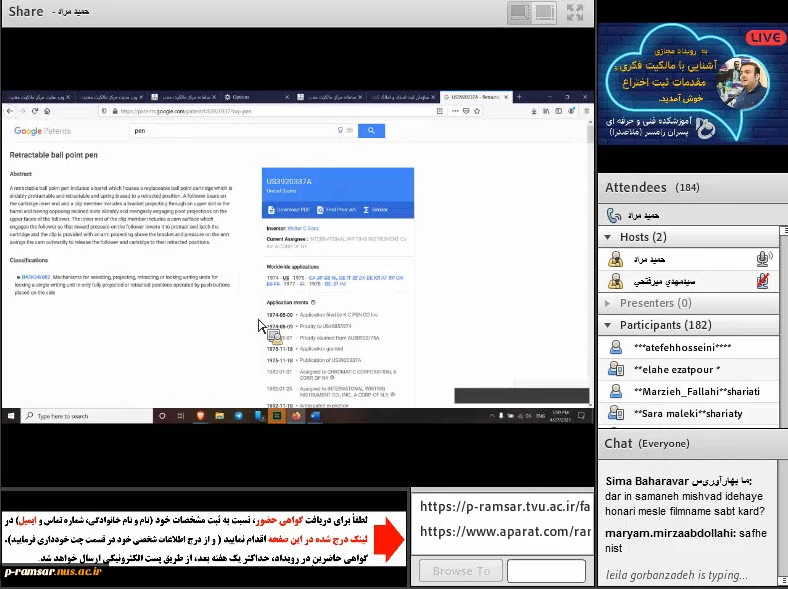The height and width of the screenshot is (589, 788).
Task: Click the phone status icon in Attendees pod
Action: (614, 216)
